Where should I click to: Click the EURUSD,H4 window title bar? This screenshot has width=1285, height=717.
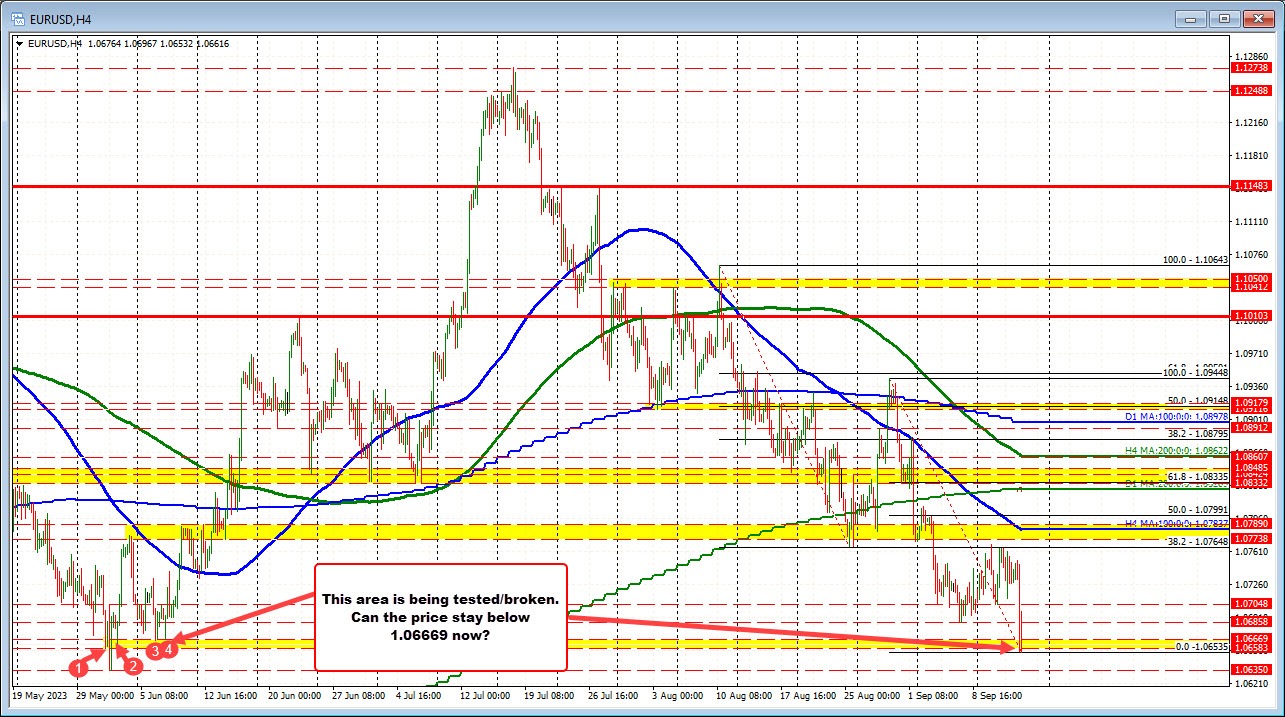[600, 18]
